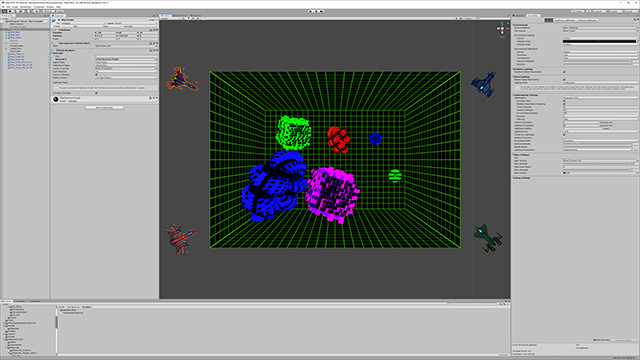640x360 pixels.
Task: Open the GameObject menu
Action: coord(25,7)
